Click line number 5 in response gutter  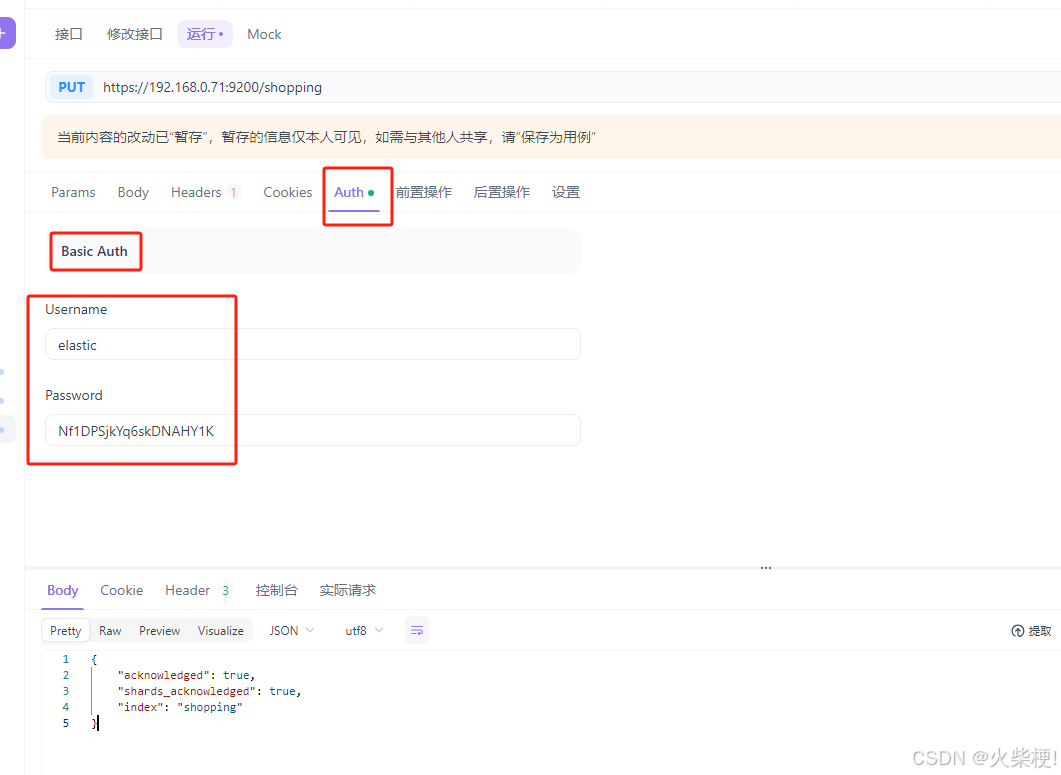(x=66, y=723)
